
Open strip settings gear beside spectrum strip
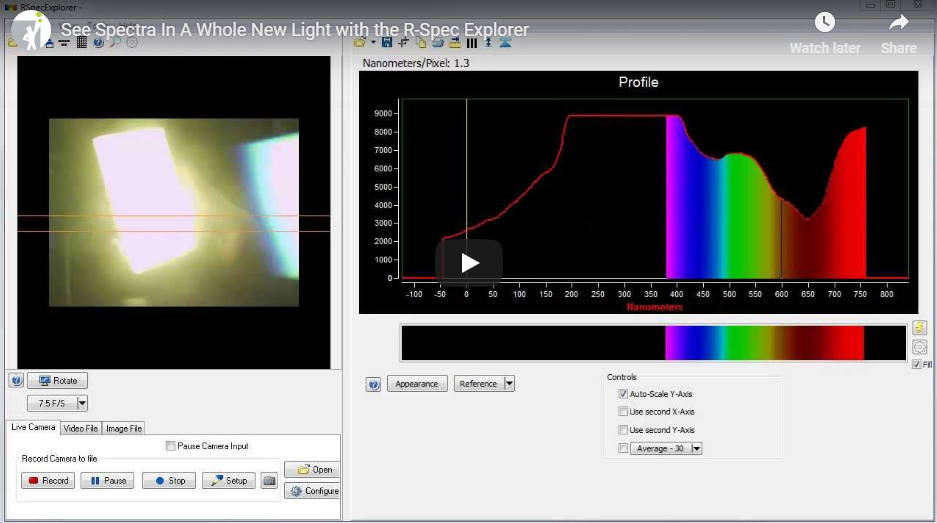tap(919, 347)
